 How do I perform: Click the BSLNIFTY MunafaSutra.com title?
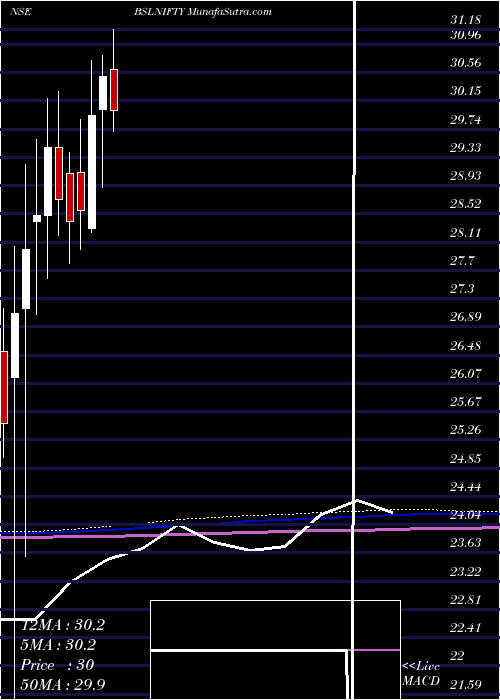pos(203,12)
